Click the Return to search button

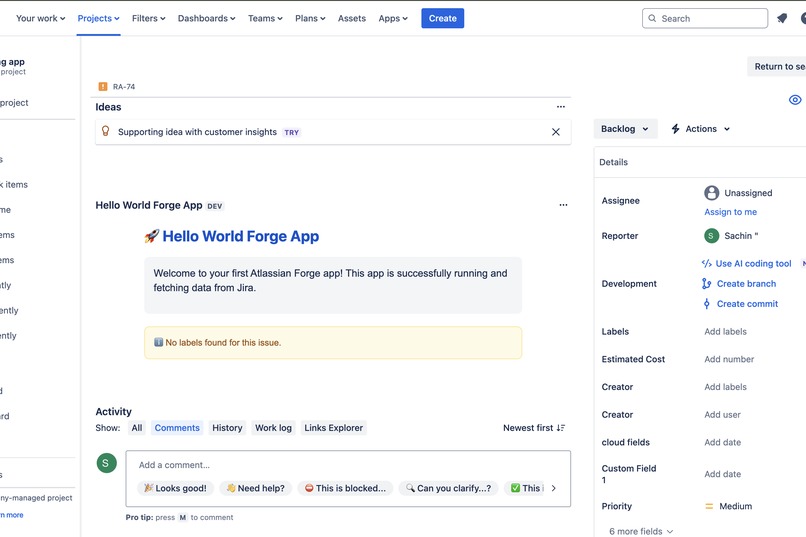777,66
